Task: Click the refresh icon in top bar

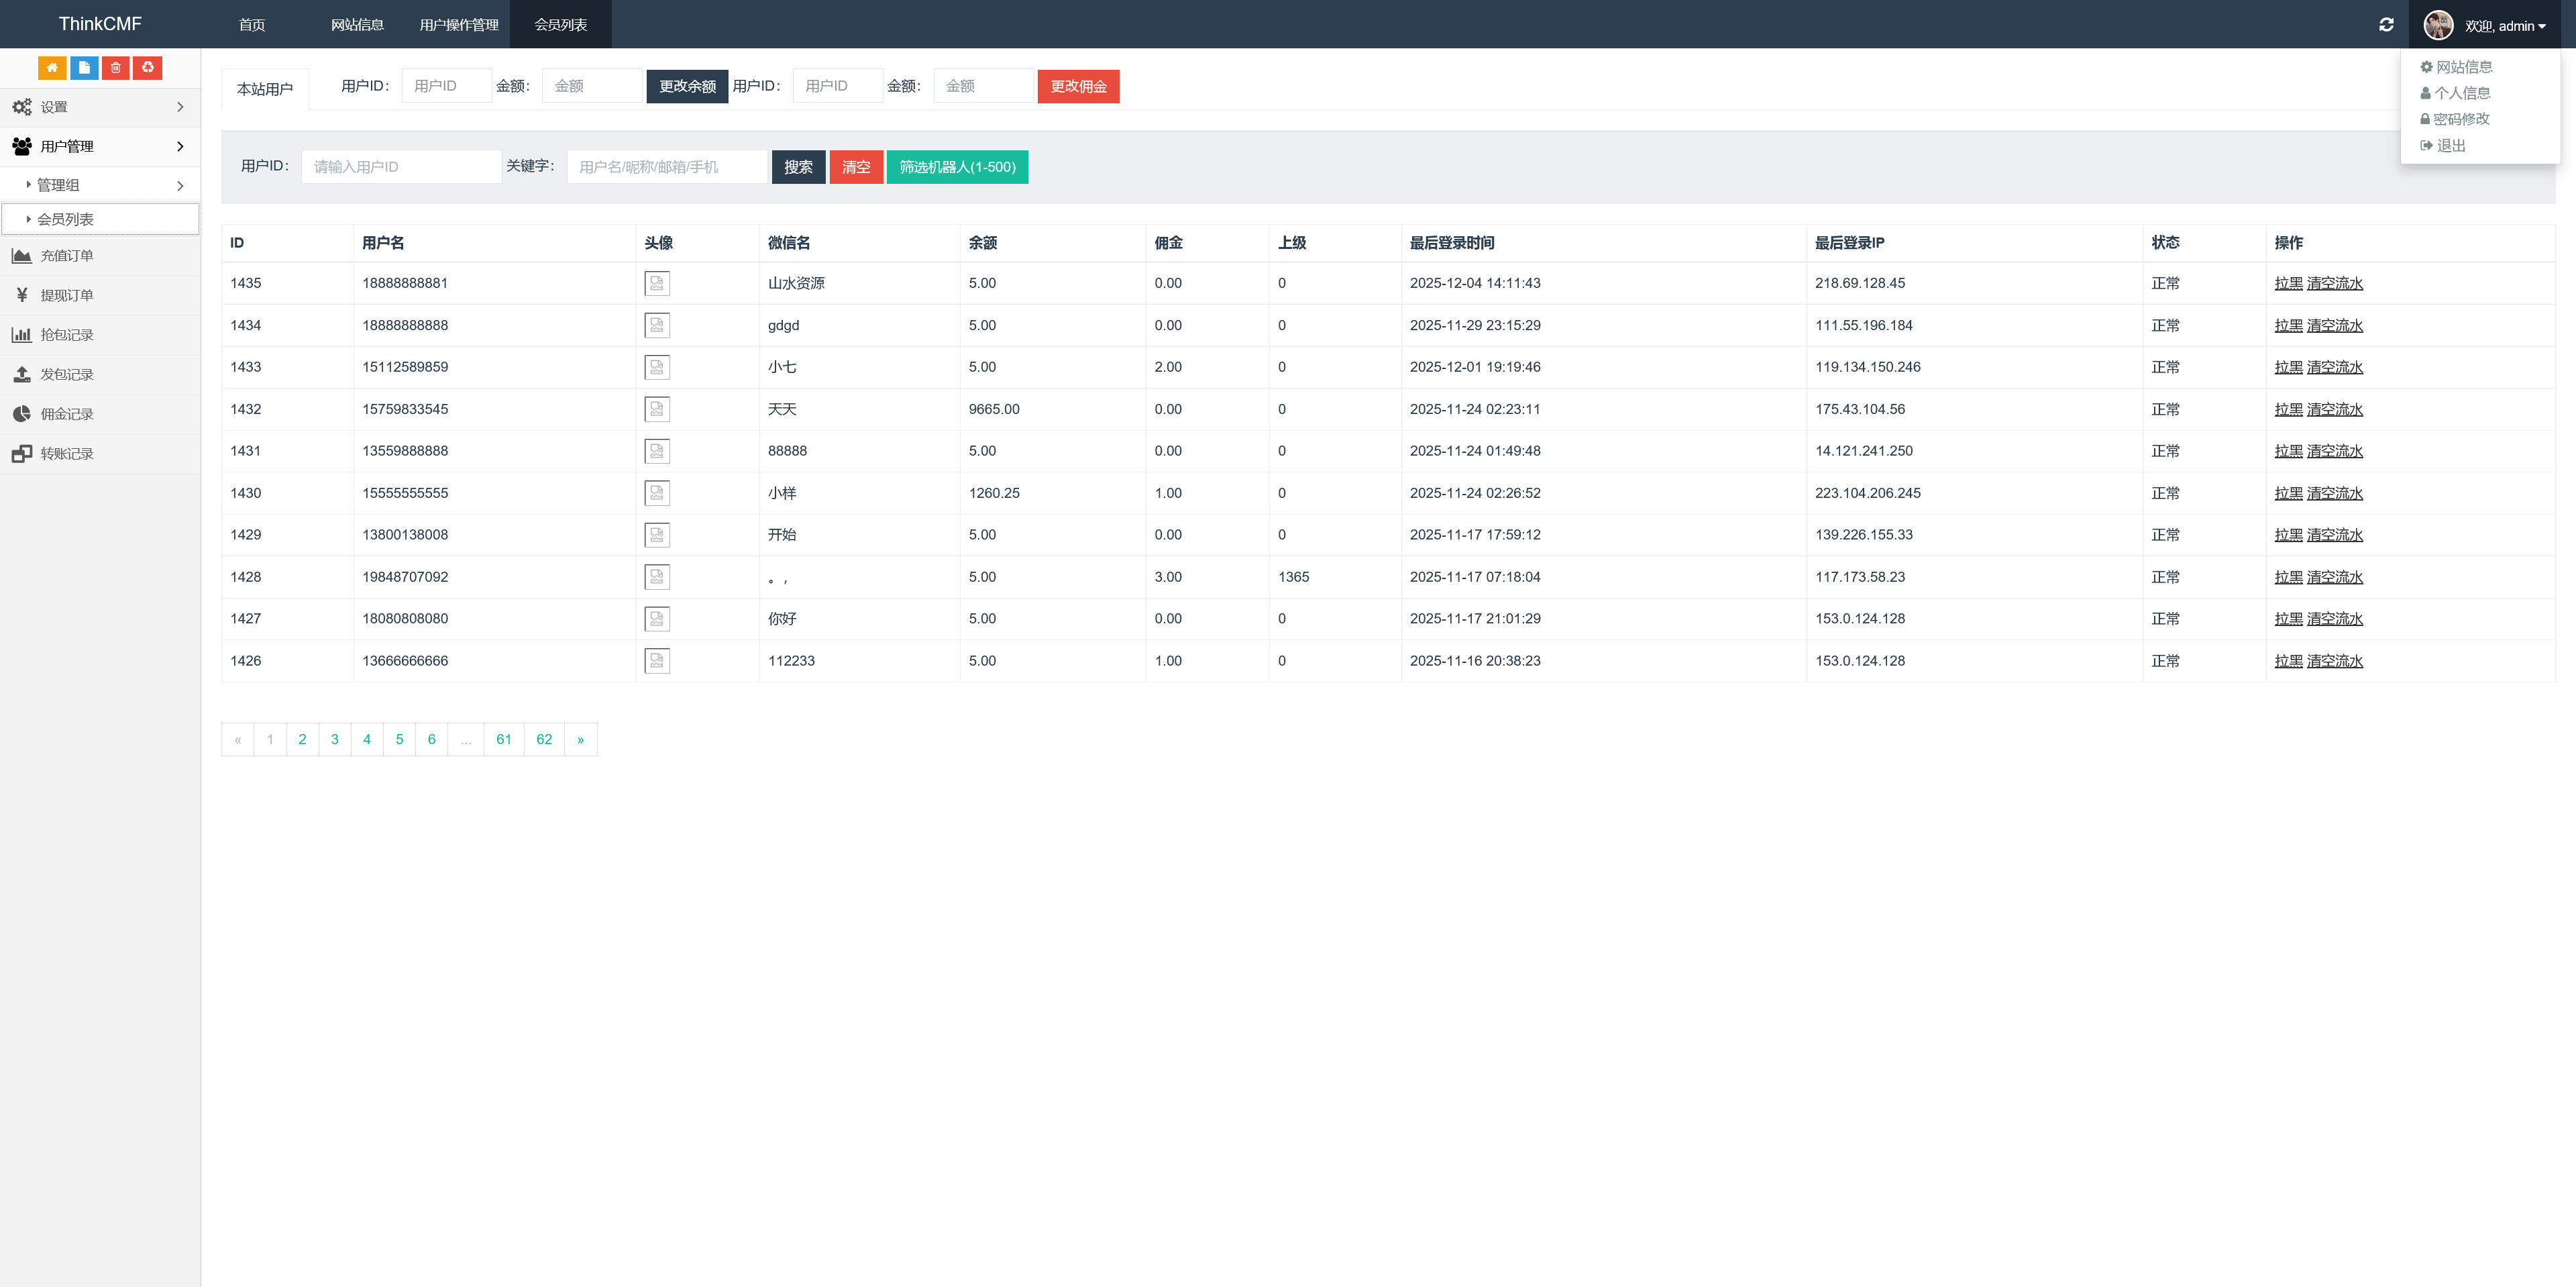Action: tap(2386, 25)
